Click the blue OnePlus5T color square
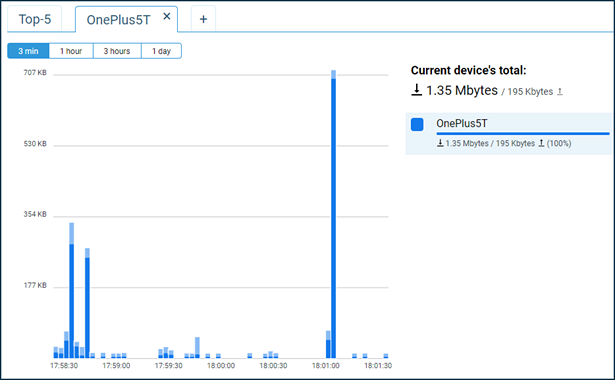The width and height of the screenshot is (615, 380). click(x=417, y=124)
